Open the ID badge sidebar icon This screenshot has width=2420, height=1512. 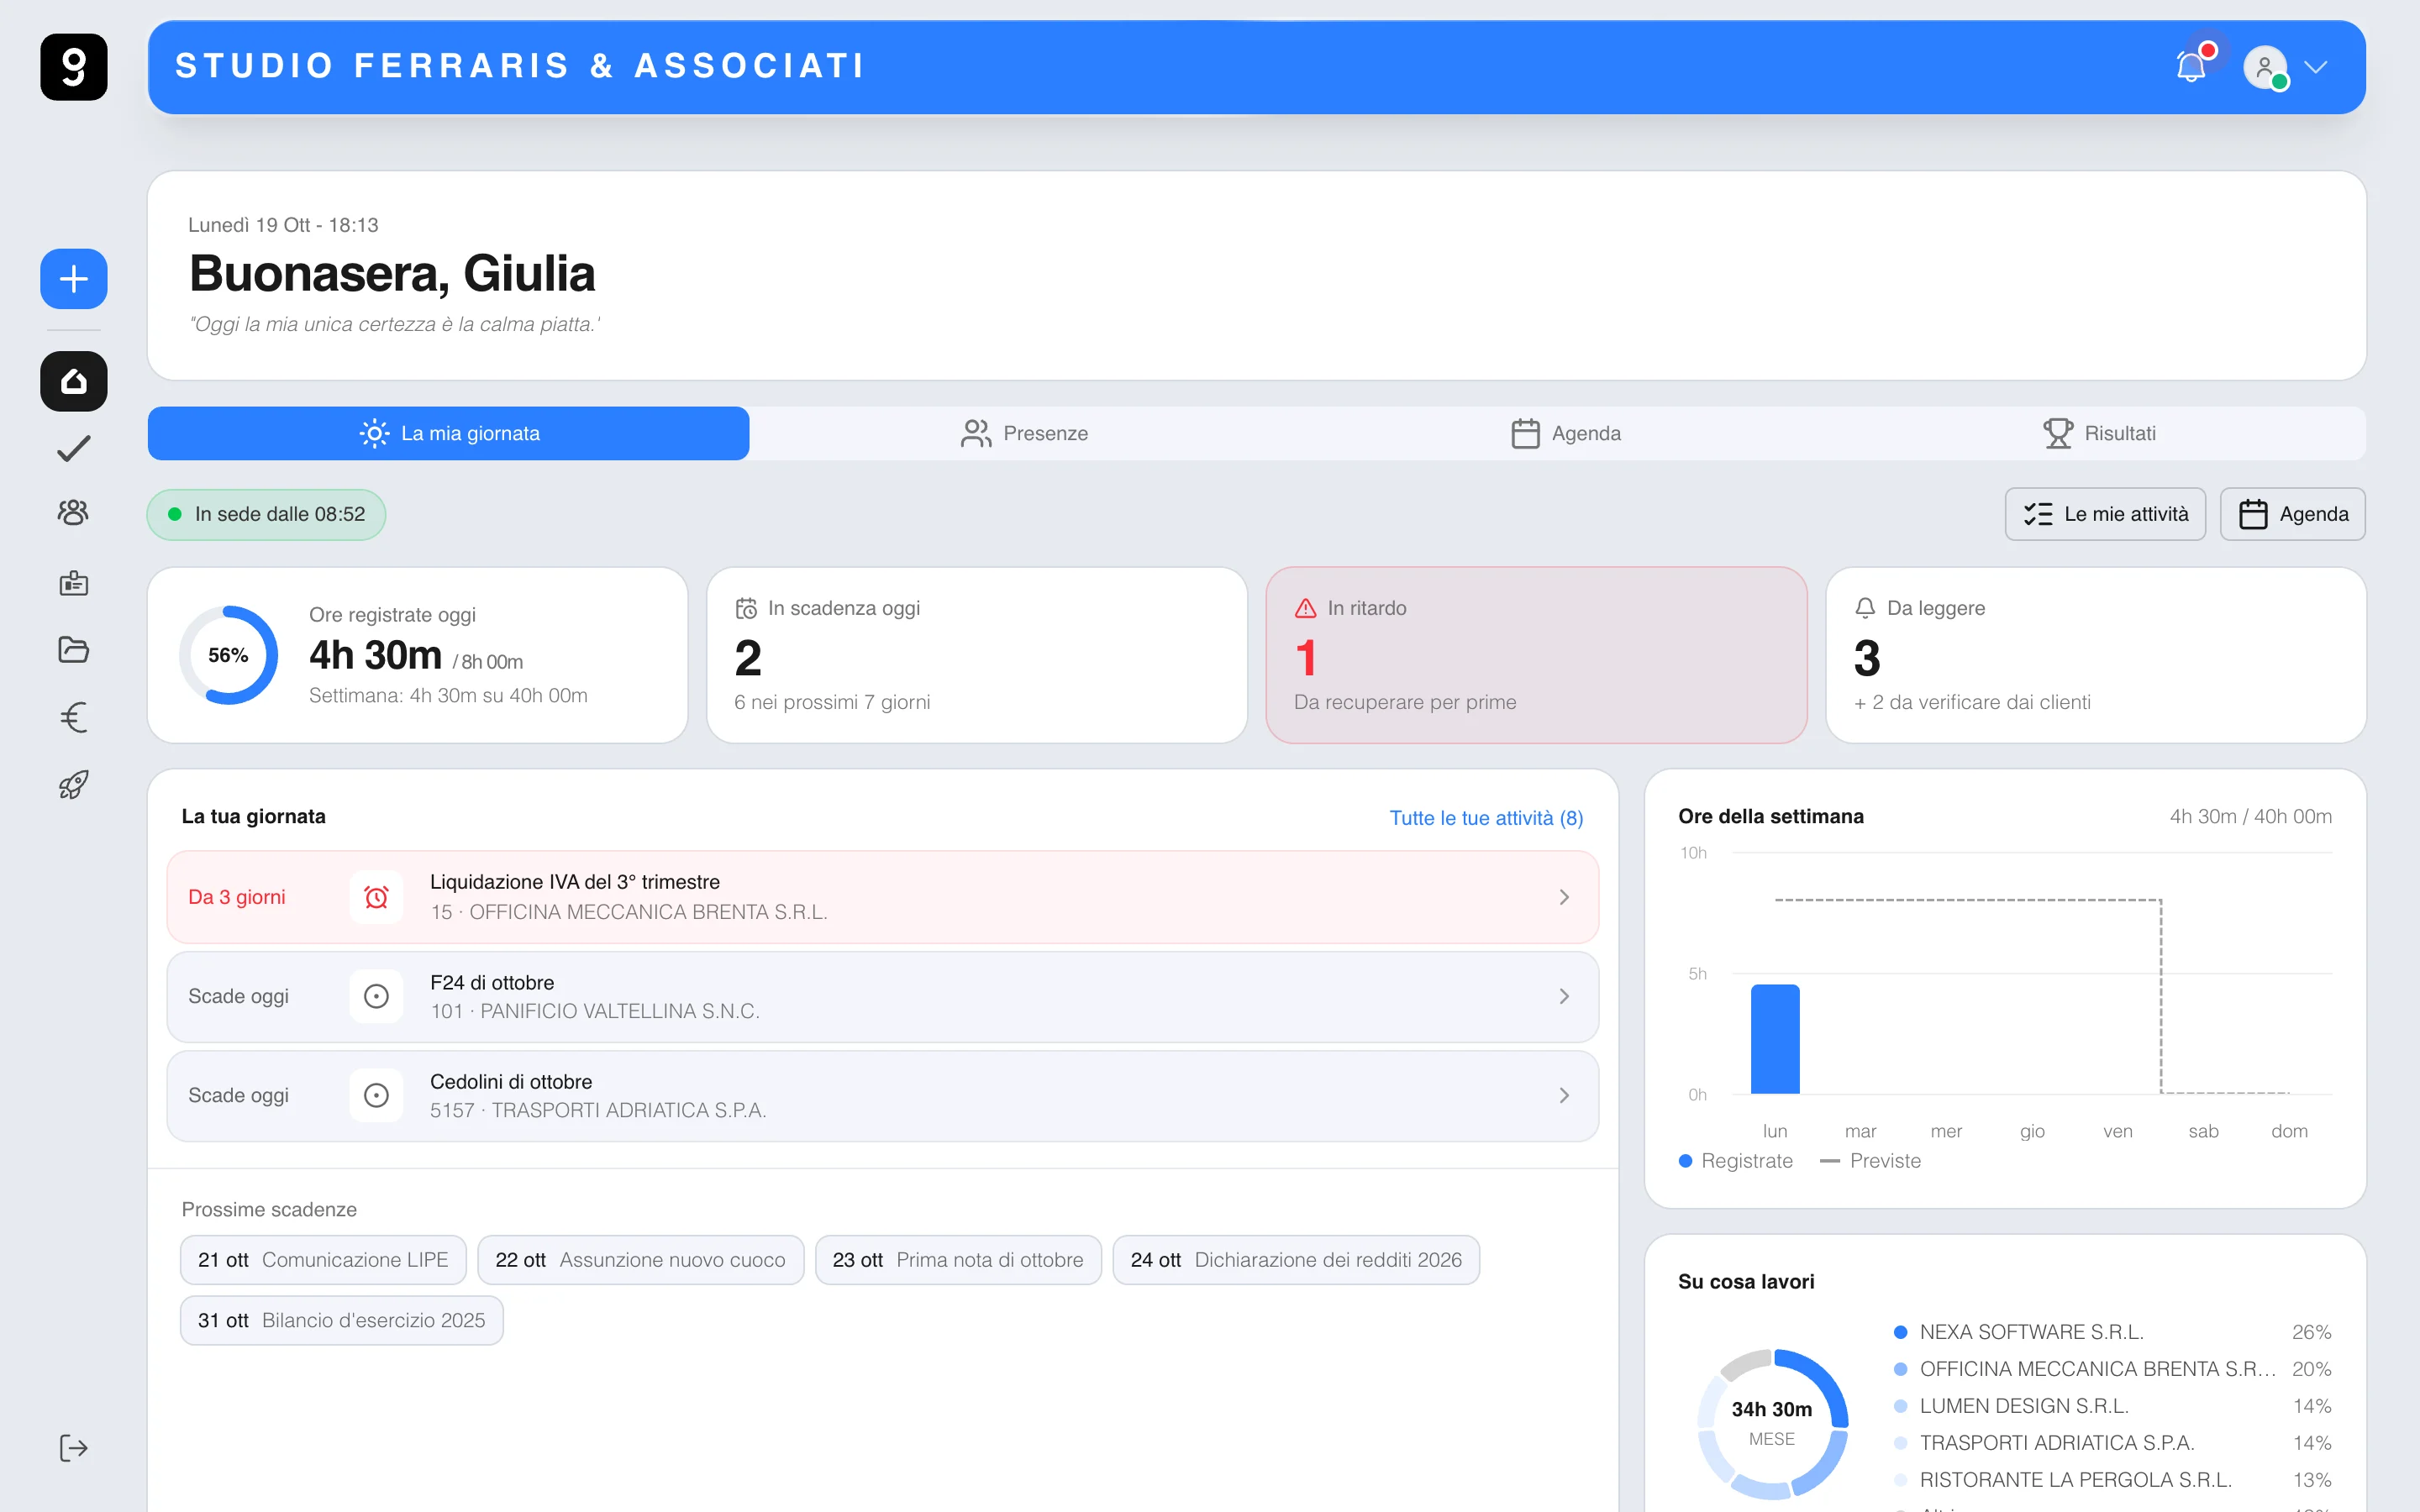pos(74,583)
